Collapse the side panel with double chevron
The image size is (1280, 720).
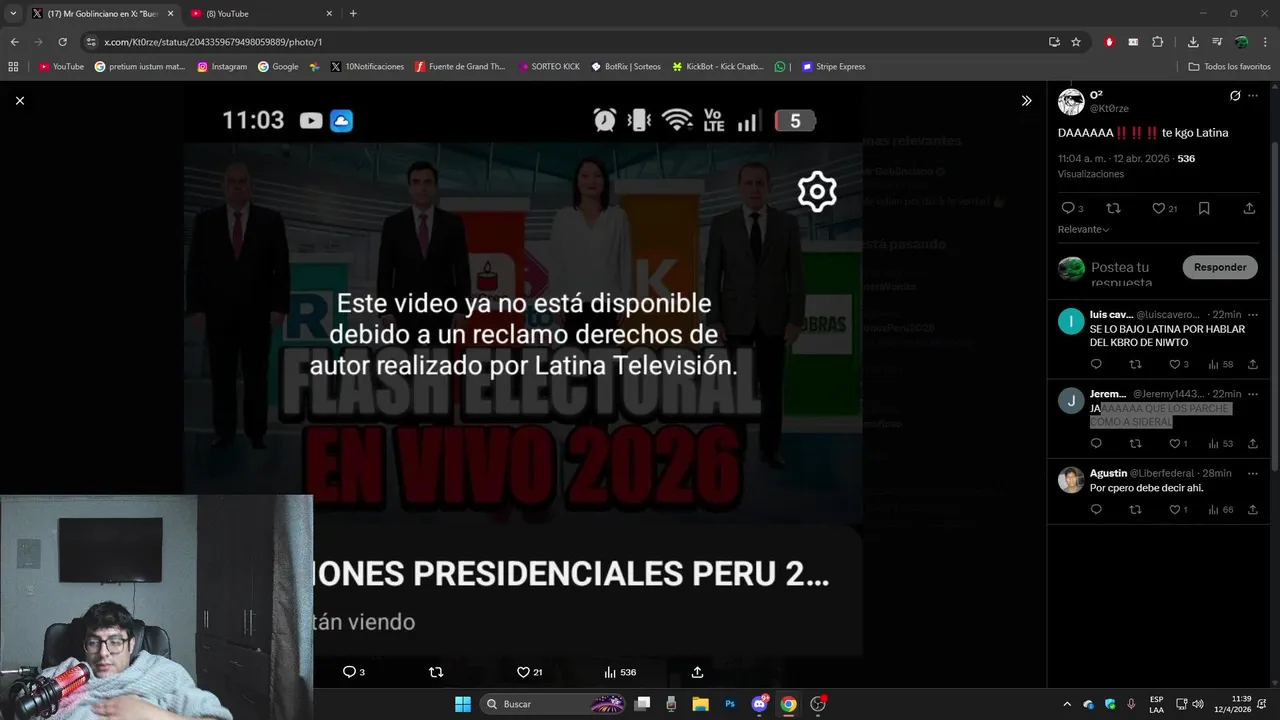1026,100
